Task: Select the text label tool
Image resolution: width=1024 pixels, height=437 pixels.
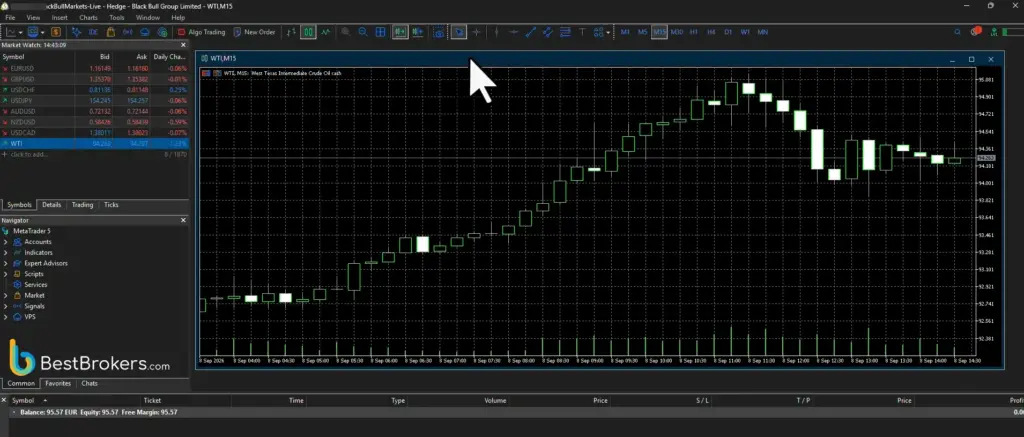Action: click(x=583, y=32)
